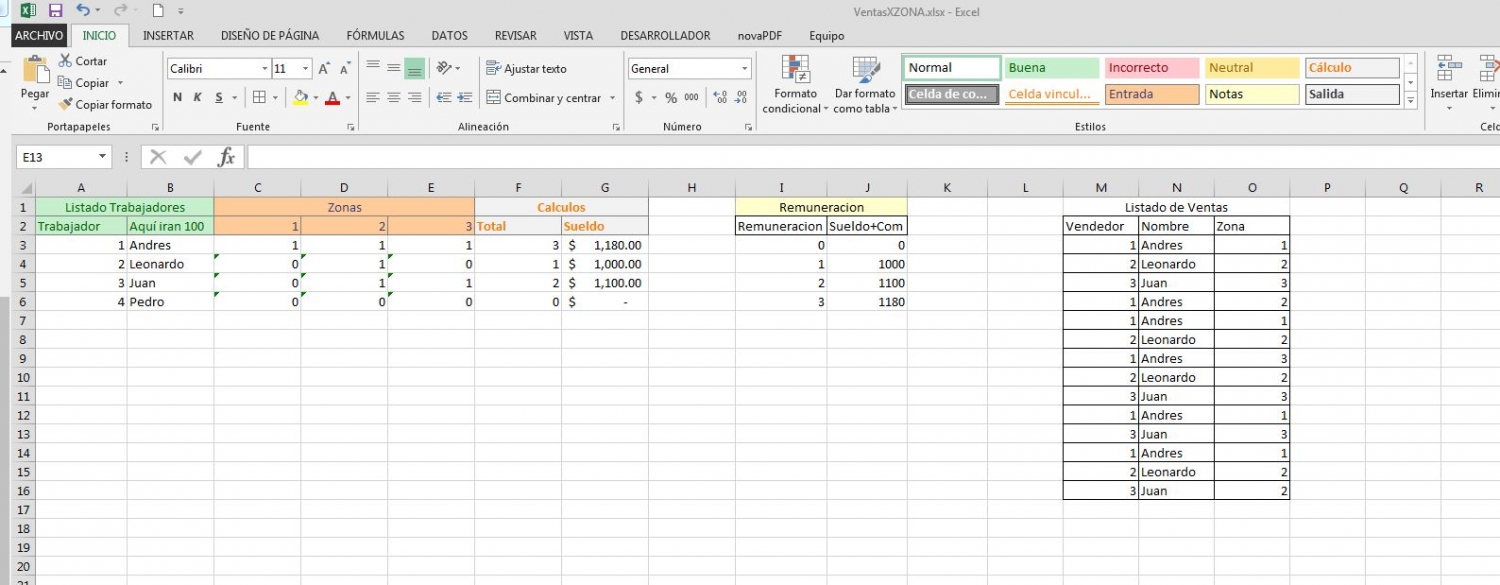Apply red font color A
Image resolution: width=1500 pixels, height=585 pixels.
click(332, 98)
